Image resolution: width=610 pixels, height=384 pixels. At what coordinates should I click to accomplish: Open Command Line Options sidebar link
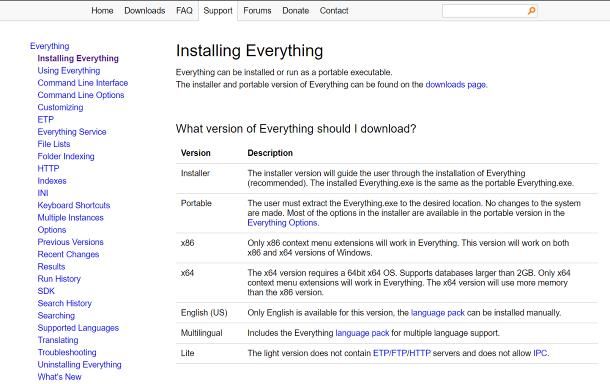pos(81,95)
